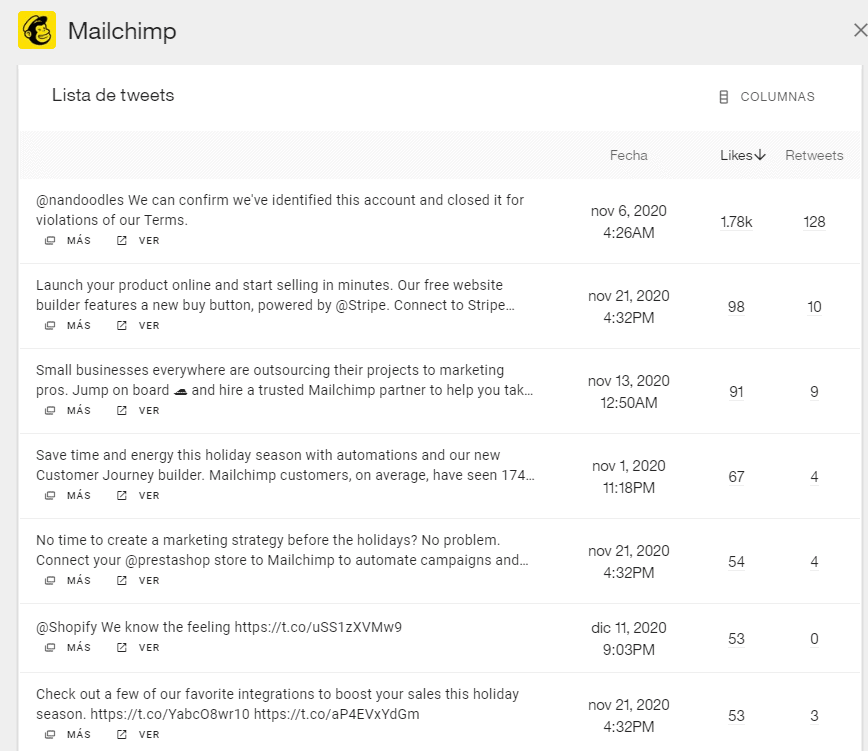Viewport: 868px width, 751px height.
Task: View @Shopify tweet via VER label
Action: pos(149,648)
